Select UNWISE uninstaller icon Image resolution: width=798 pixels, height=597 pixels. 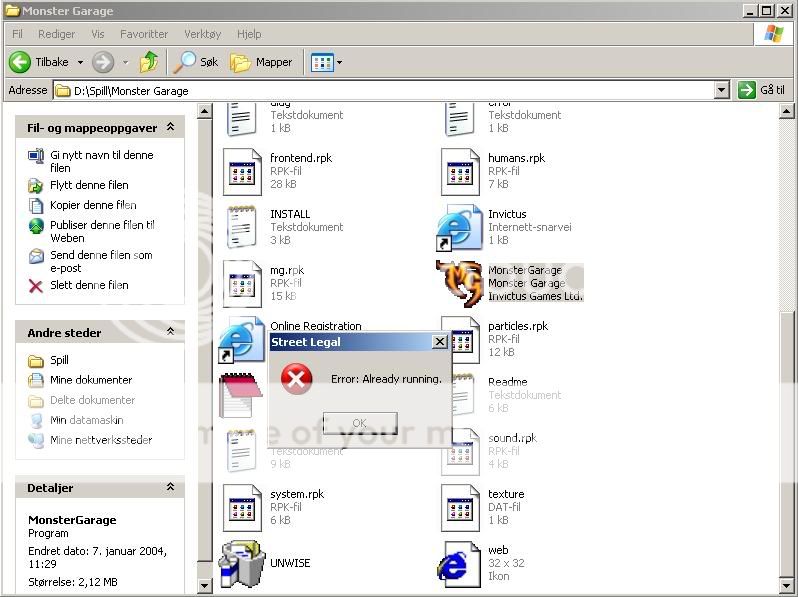[242, 563]
